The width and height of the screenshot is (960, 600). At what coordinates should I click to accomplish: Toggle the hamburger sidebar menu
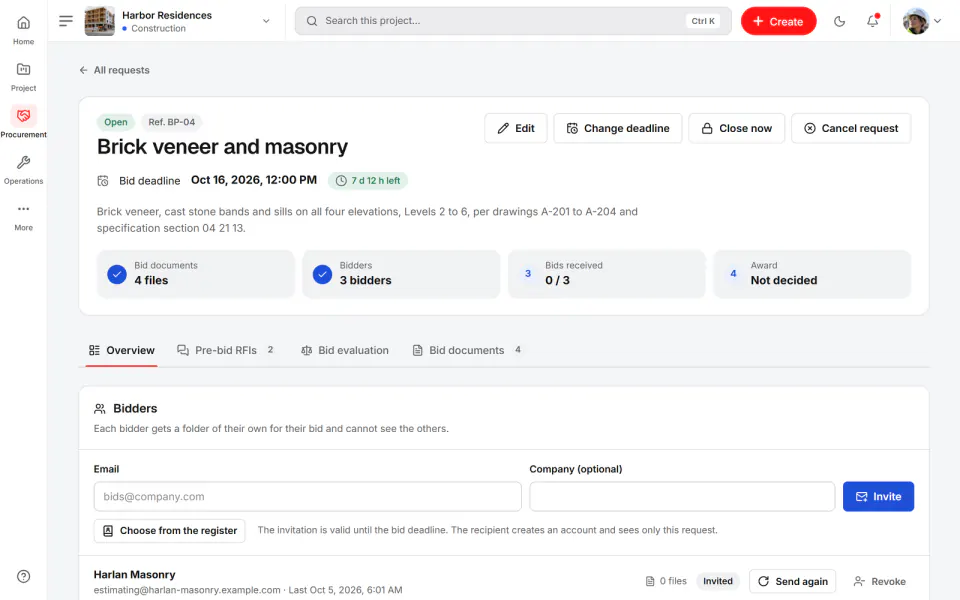(66, 21)
